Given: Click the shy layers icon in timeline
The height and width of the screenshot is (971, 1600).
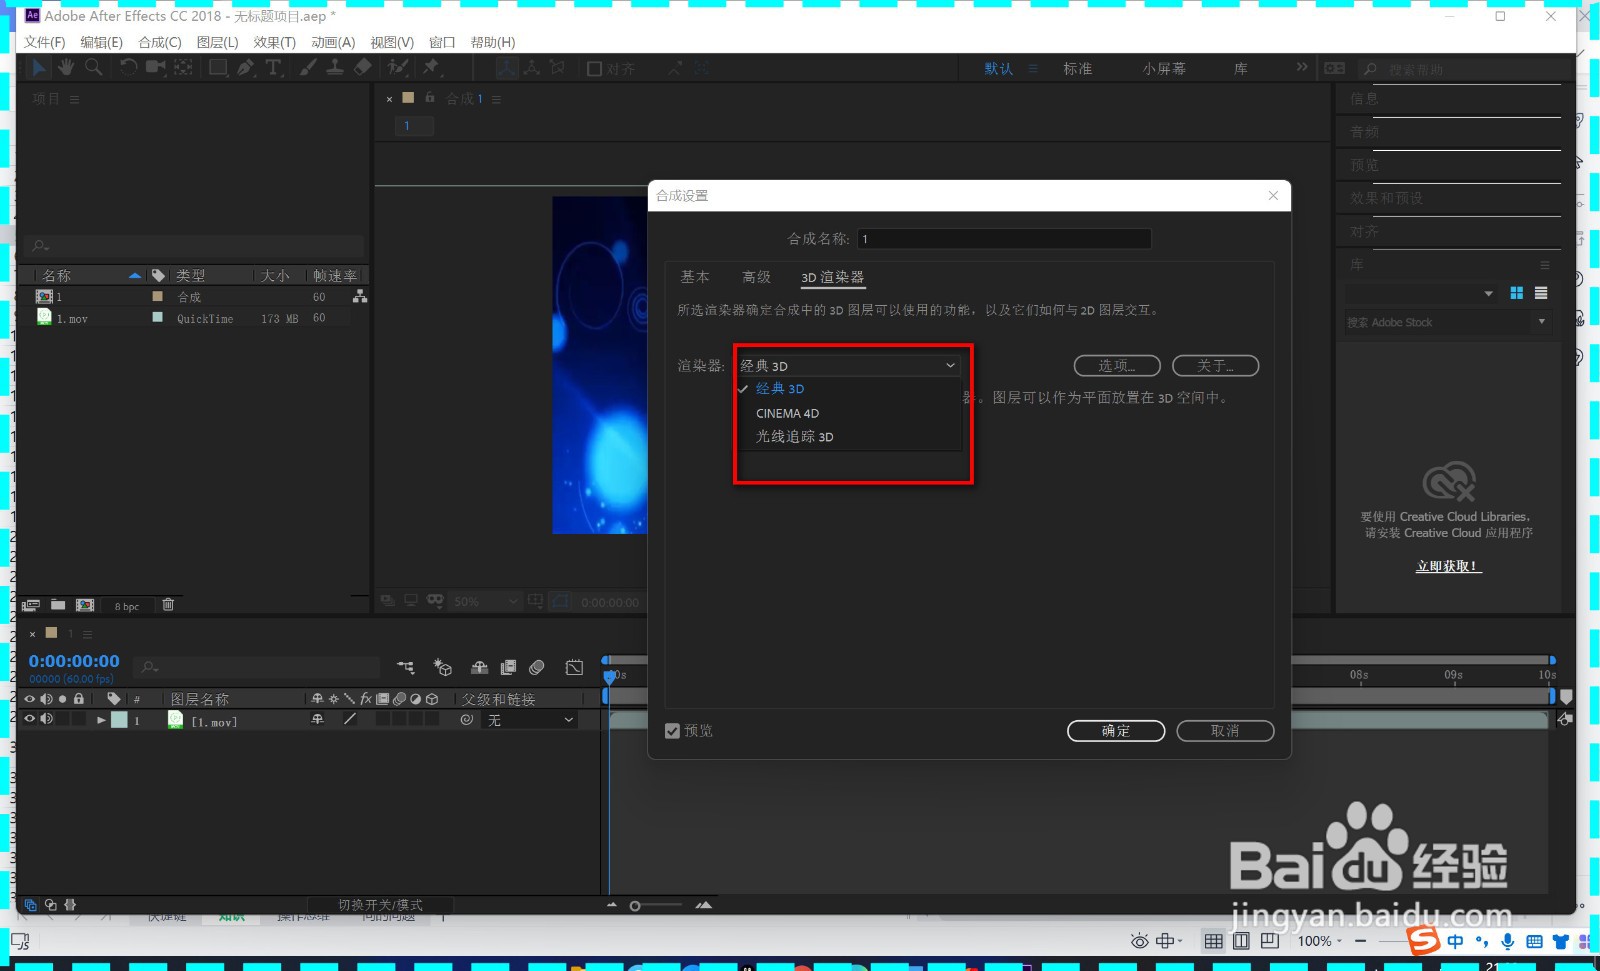Looking at the screenshot, I should pyautogui.click(x=480, y=667).
